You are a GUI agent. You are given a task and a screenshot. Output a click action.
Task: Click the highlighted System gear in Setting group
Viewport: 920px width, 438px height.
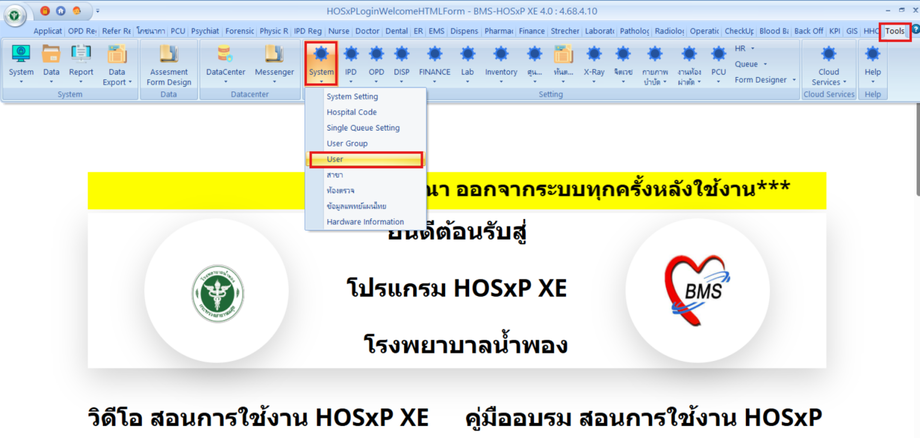click(321, 63)
